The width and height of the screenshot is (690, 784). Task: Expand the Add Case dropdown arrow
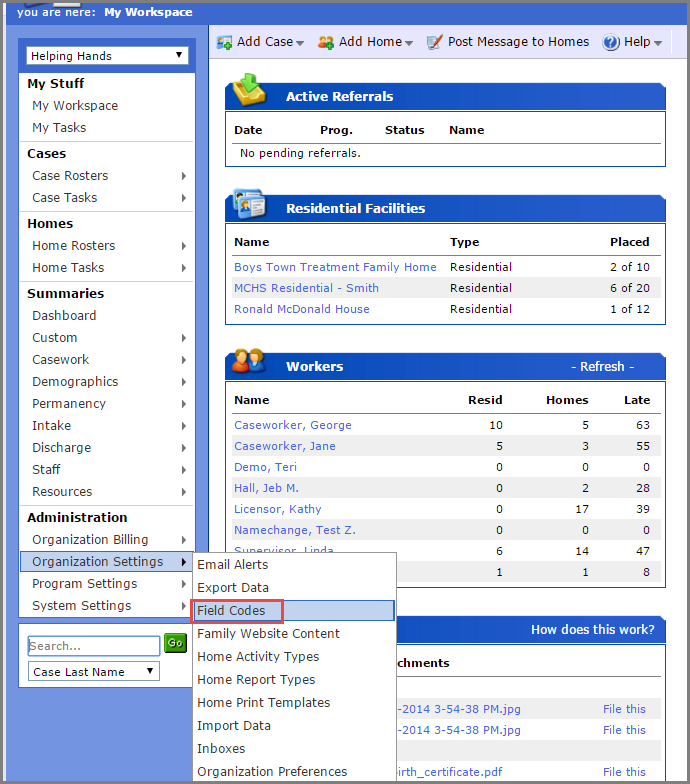(300, 43)
